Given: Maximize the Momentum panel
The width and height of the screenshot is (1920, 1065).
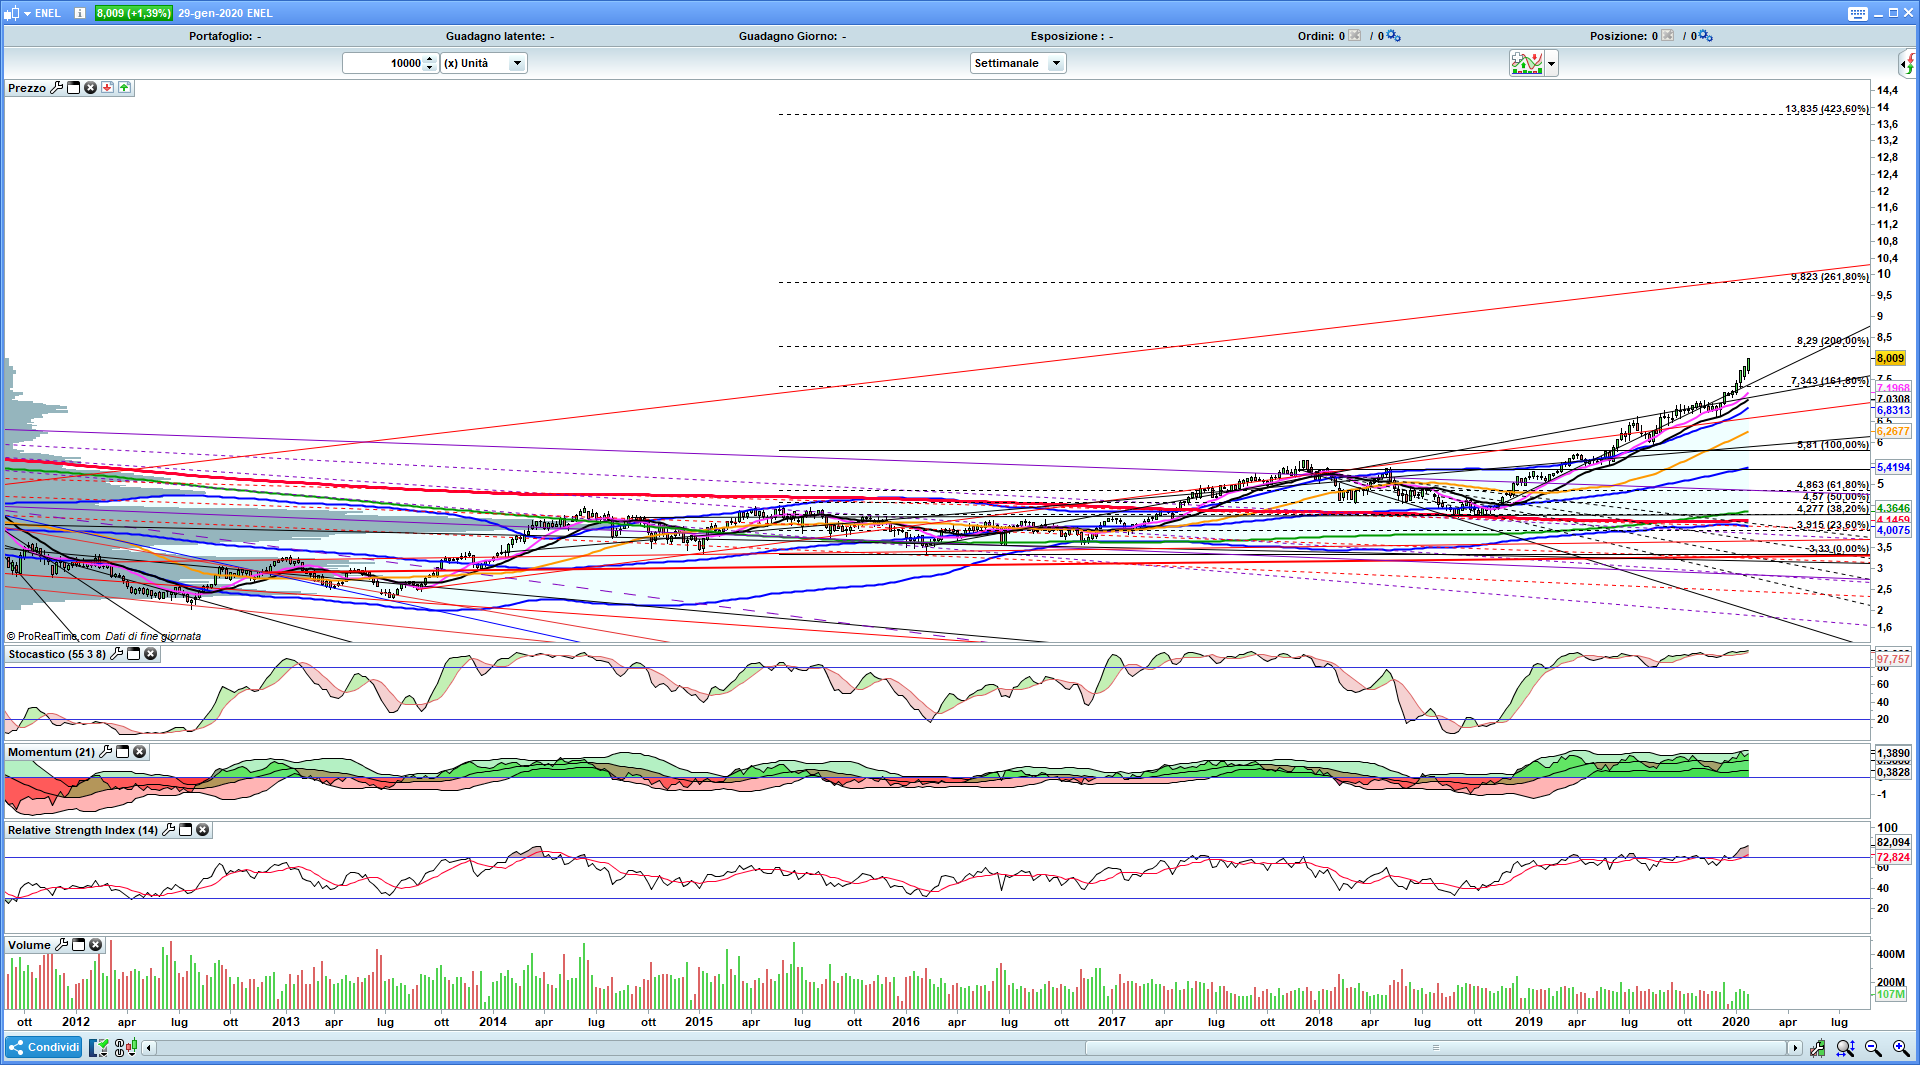Looking at the screenshot, I should 122,752.
